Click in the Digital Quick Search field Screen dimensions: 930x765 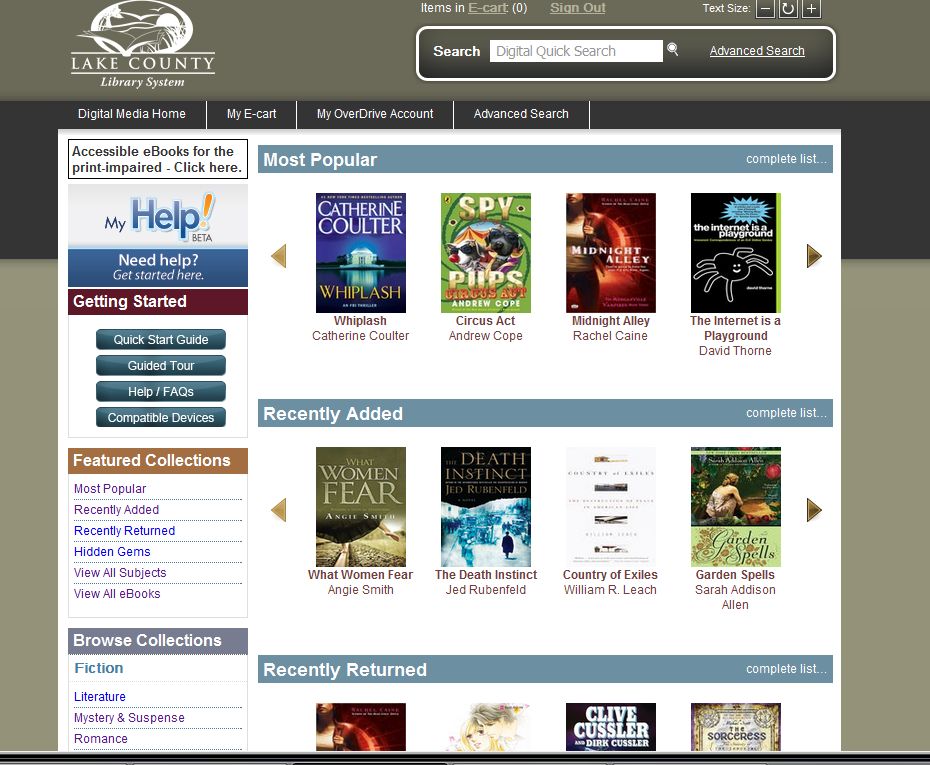pyautogui.click(x=576, y=51)
